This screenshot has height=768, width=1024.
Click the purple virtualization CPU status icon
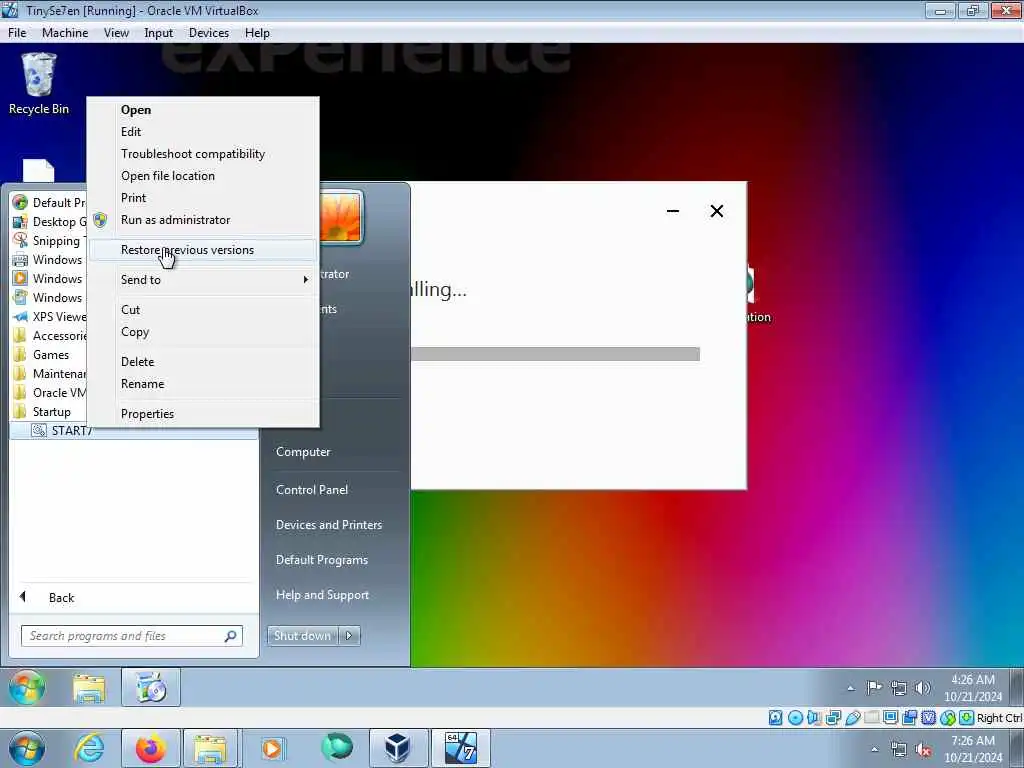click(928, 718)
